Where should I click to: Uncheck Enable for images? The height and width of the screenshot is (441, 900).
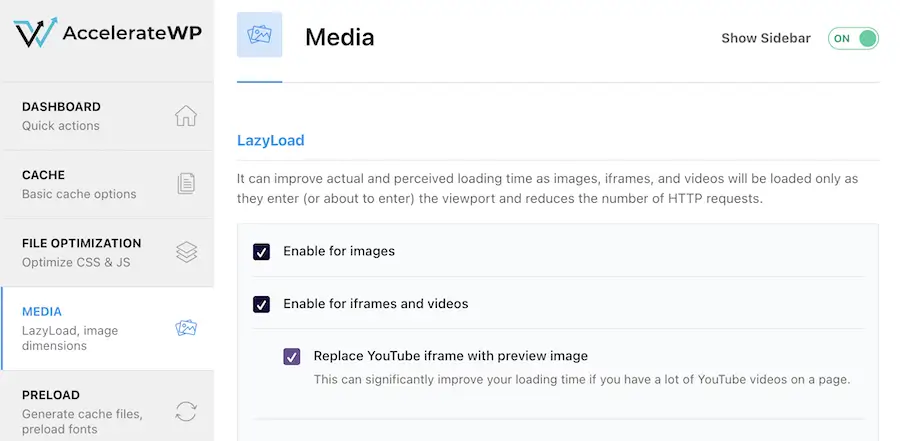coord(261,252)
